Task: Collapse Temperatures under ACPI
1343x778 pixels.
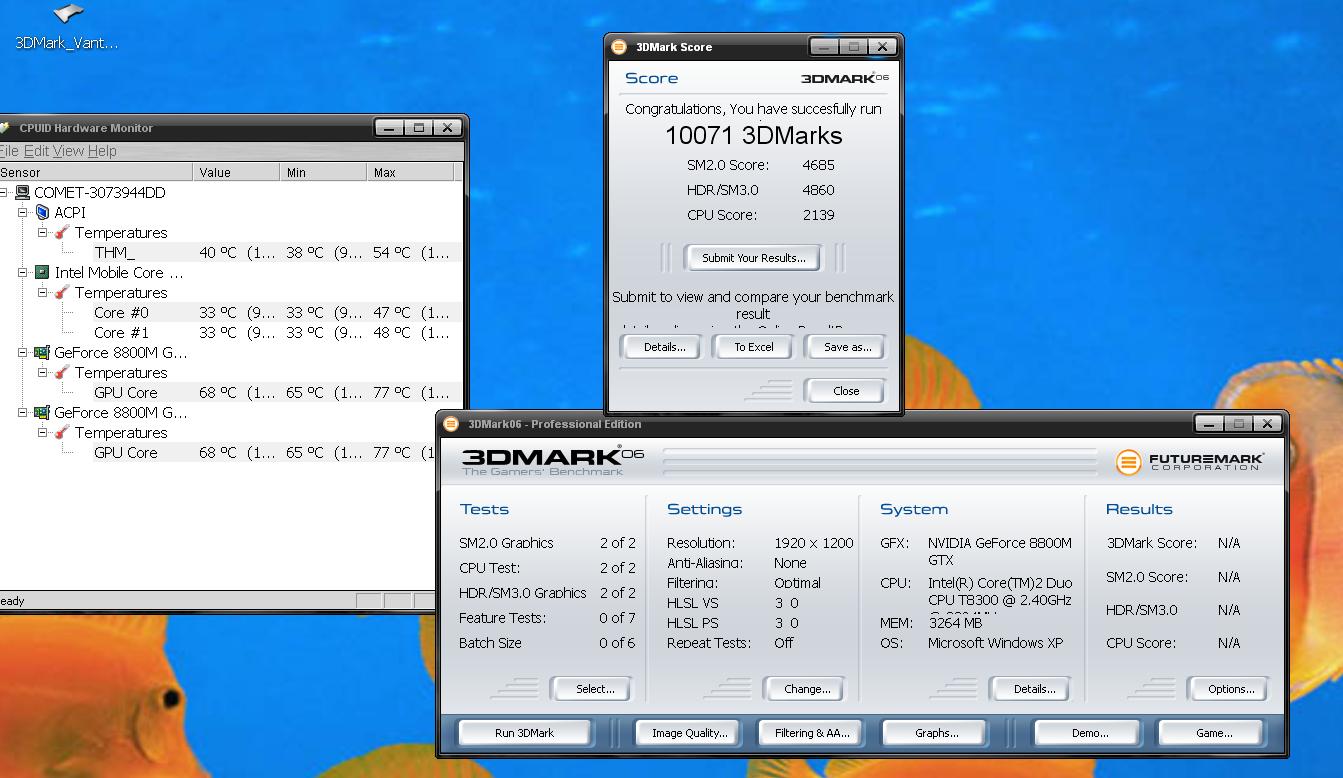Action: [43, 232]
